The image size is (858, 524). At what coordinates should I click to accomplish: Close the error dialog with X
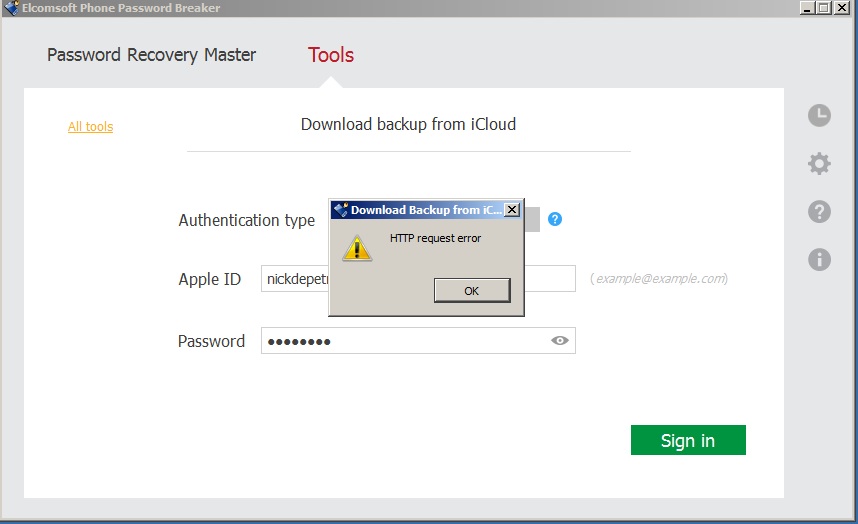[512, 210]
